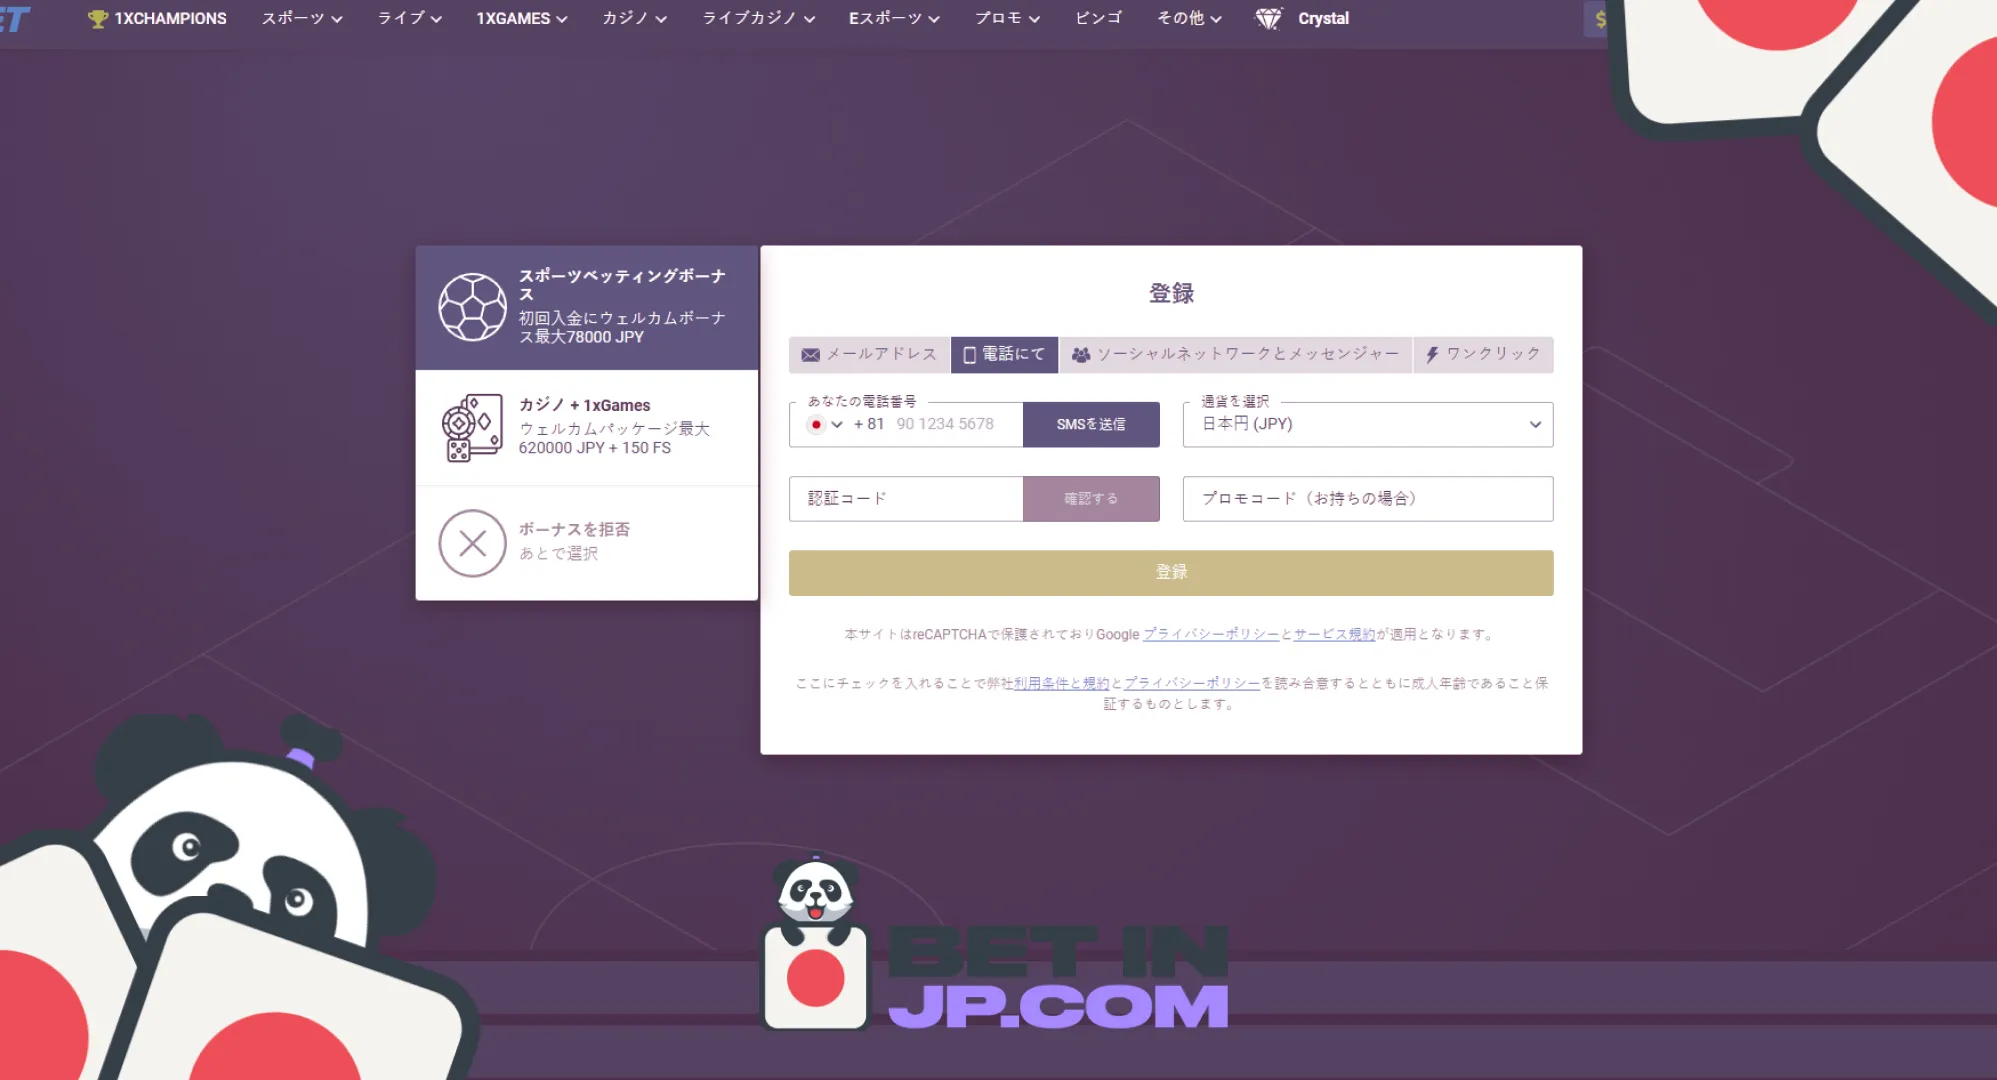Viewport: 1997px width, 1080px height.
Task: Click the dollar icon in the top bar
Action: [1600, 19]
